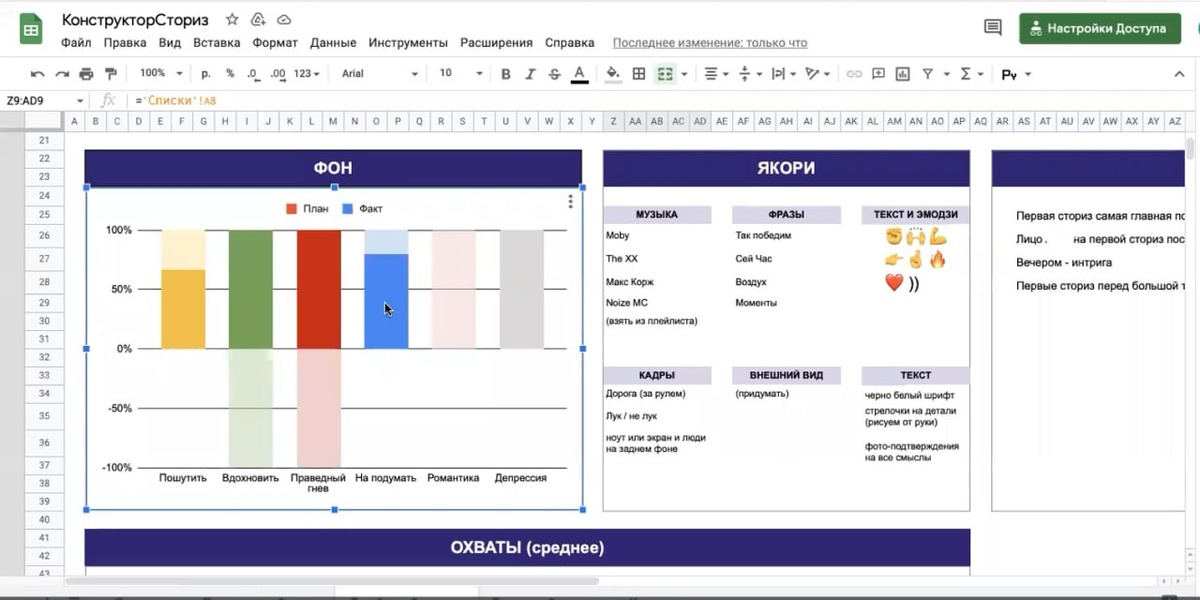Open the Правка menu
Screen dimensions: 1200x600
pyautogui.click(x=125, y=43)
